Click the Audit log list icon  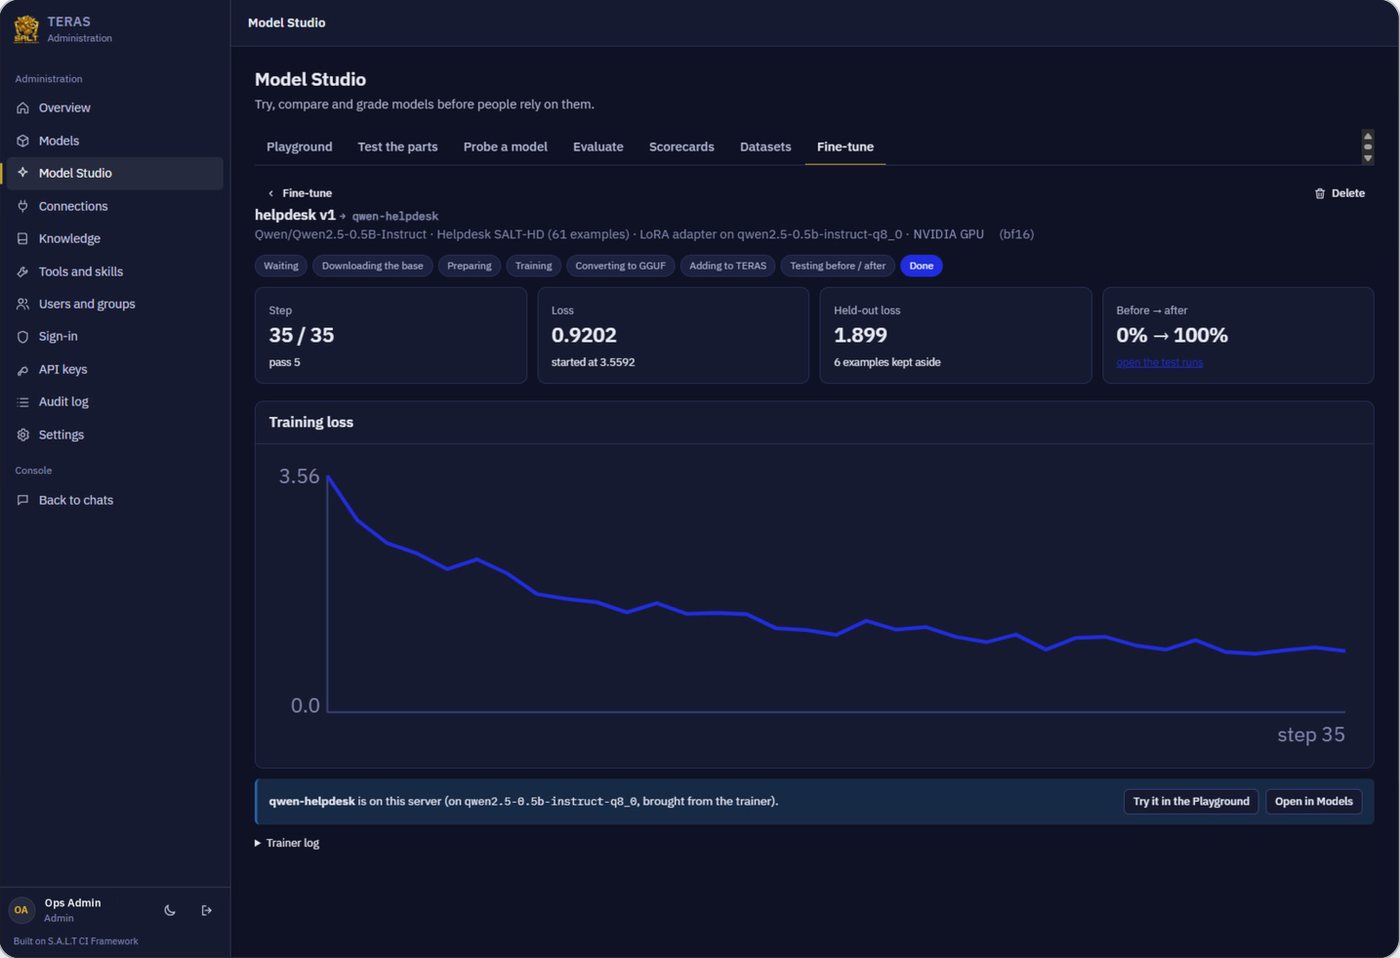point(23,402)
